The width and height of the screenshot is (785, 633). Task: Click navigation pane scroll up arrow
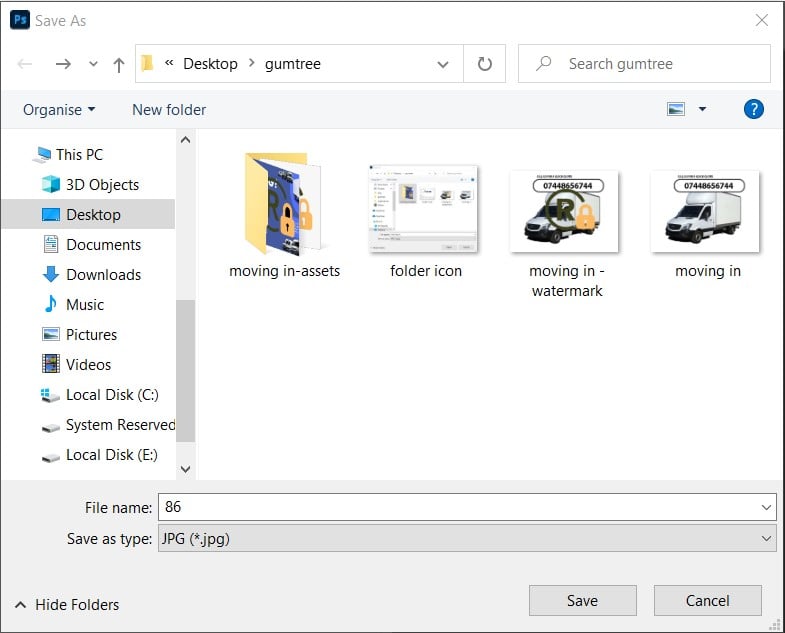pos(186,140)
